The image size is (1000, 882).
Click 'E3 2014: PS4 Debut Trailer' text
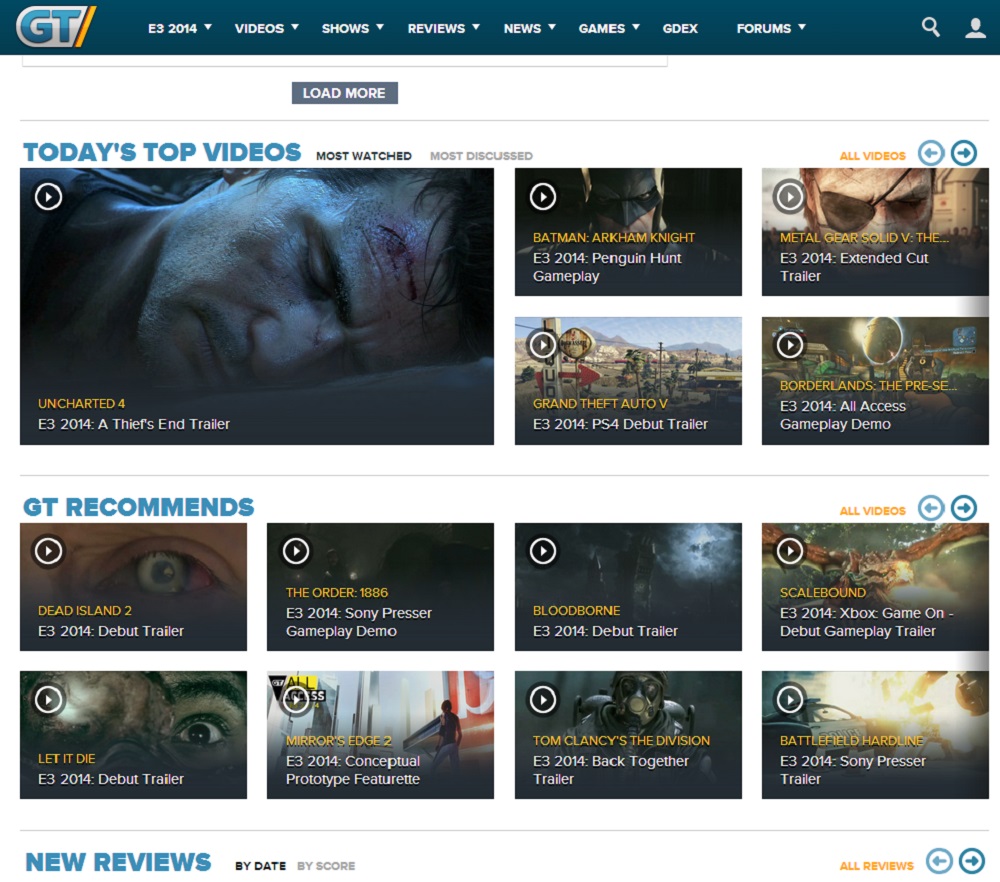(620, 424)
